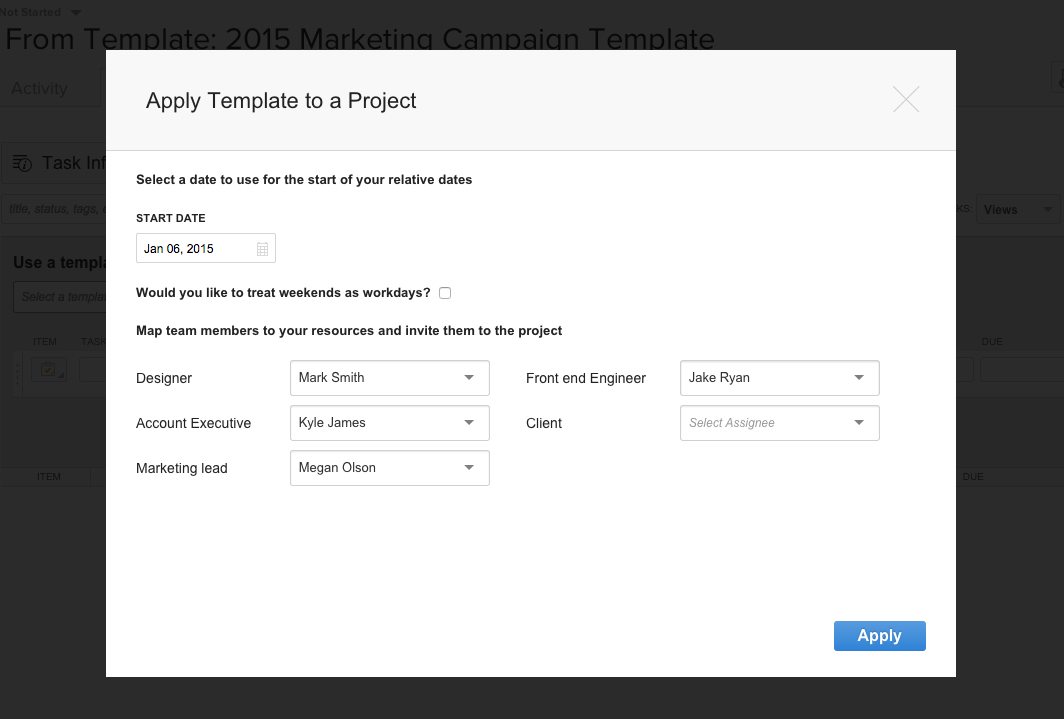Change the Front end Engineer assignee
The image size is (1064, 719).
(779, 378)
